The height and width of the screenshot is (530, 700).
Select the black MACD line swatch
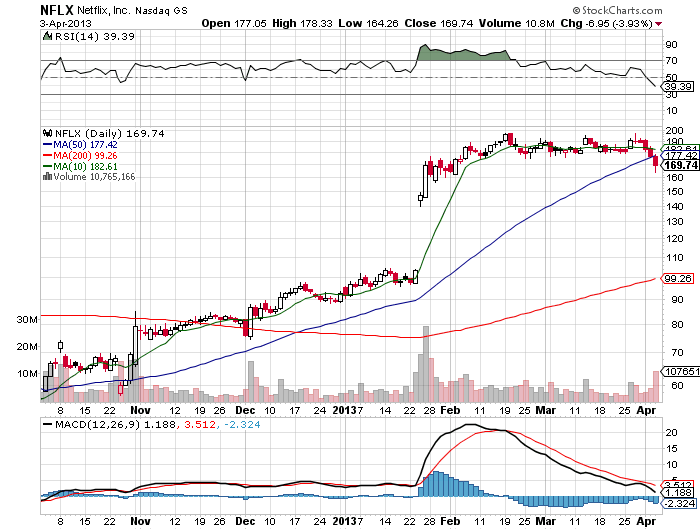[x=47, y=424]
